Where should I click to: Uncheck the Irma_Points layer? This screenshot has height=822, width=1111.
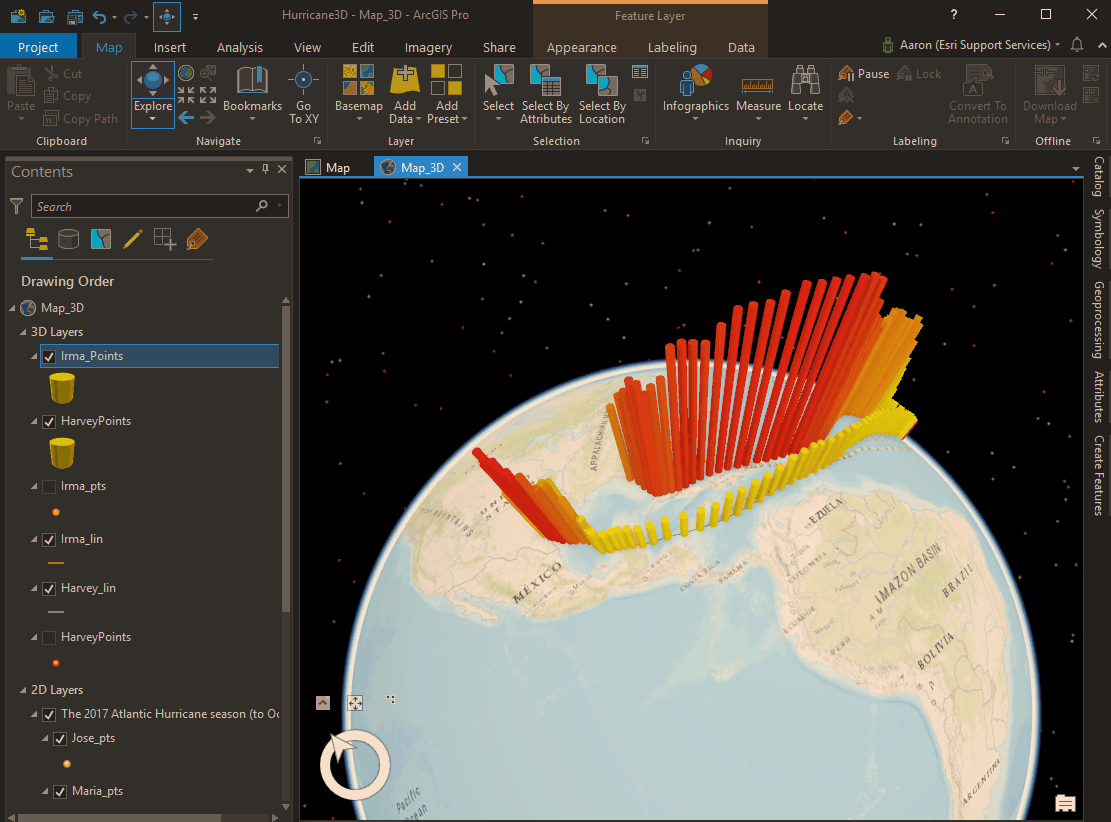[x=49, y=356]
